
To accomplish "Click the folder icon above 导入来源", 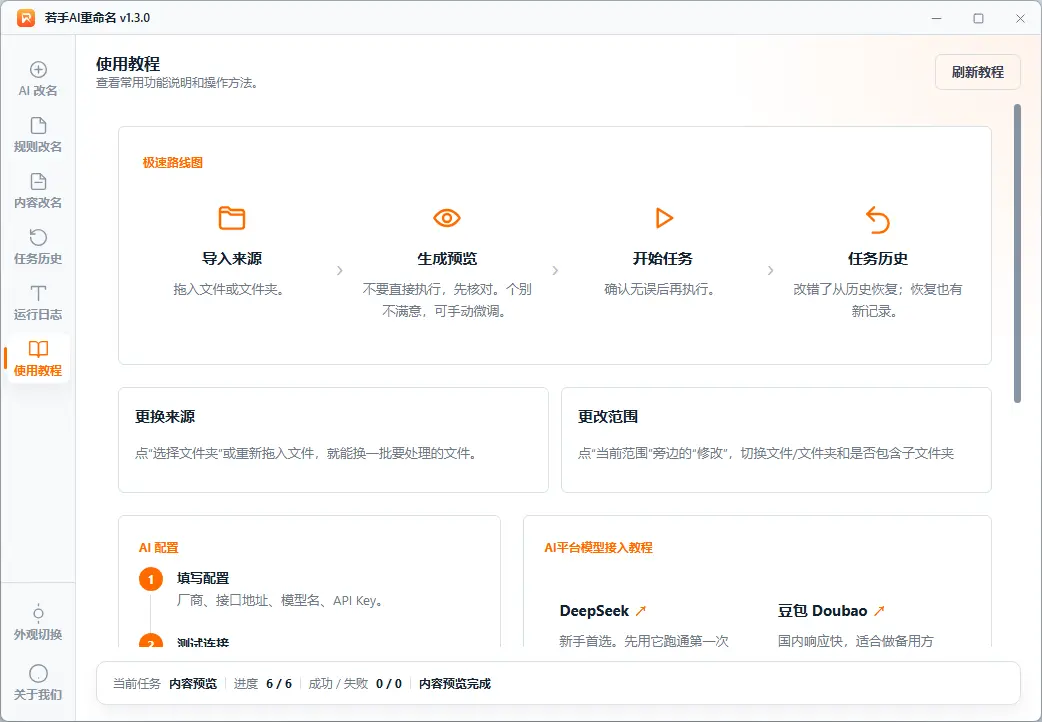I will coord(232,218).
